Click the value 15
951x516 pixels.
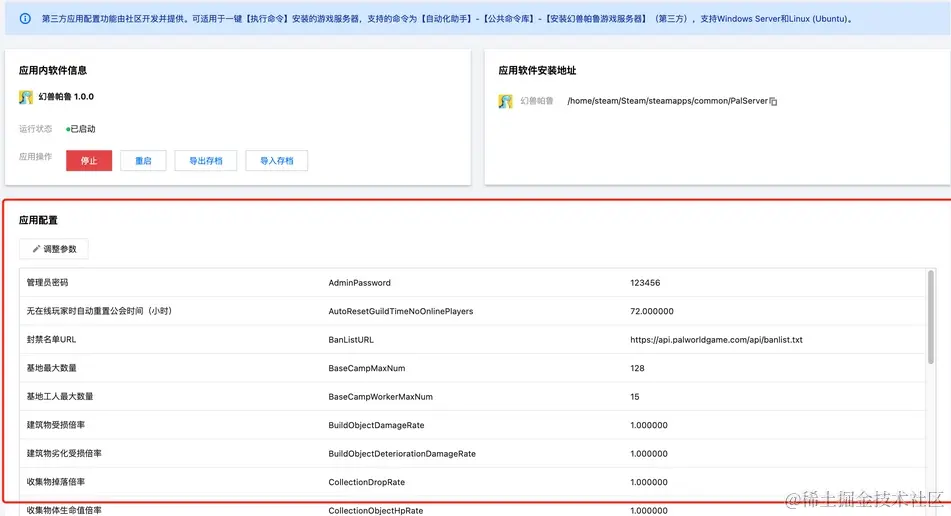[635, 397]
